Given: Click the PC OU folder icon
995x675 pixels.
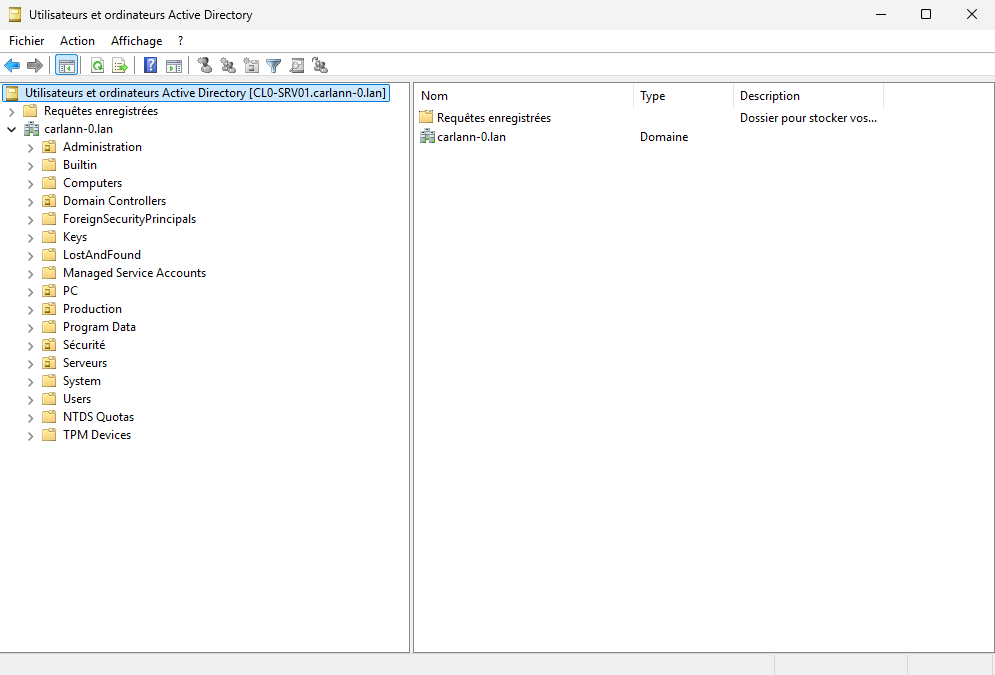Looking at the screenshot, I should point(49,291).
